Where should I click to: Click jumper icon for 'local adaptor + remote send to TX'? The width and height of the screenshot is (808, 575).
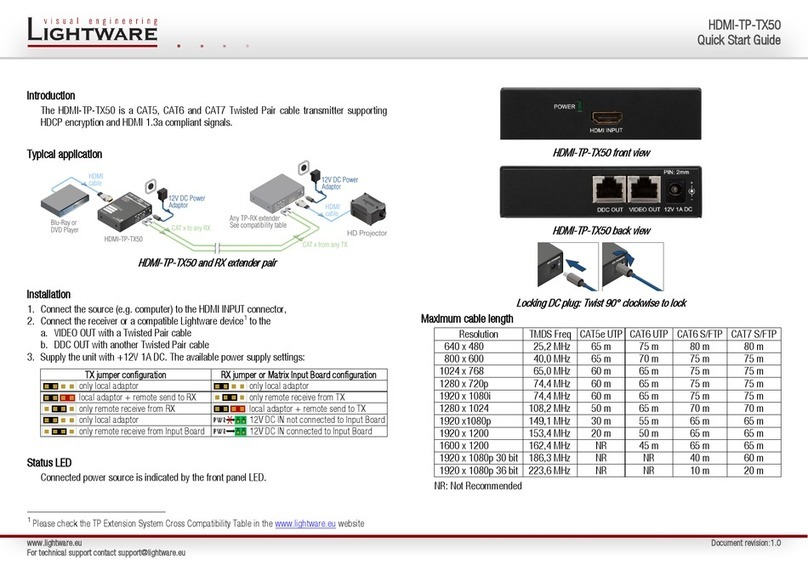coord(230,409)
